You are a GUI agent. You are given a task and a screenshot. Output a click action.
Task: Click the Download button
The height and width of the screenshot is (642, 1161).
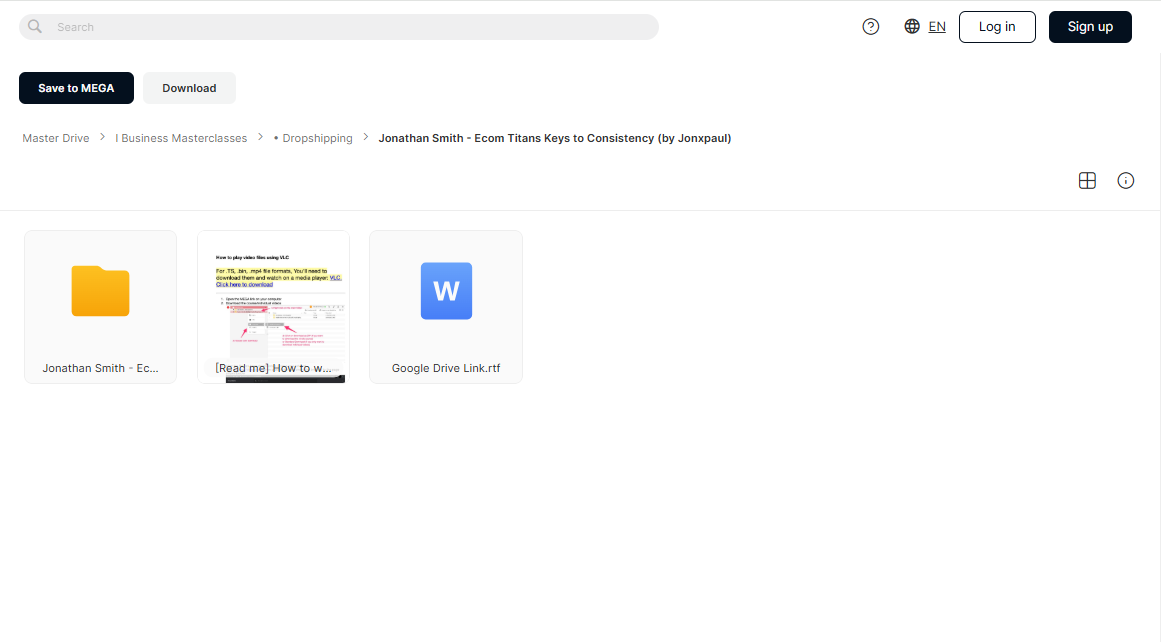point(190,88)
